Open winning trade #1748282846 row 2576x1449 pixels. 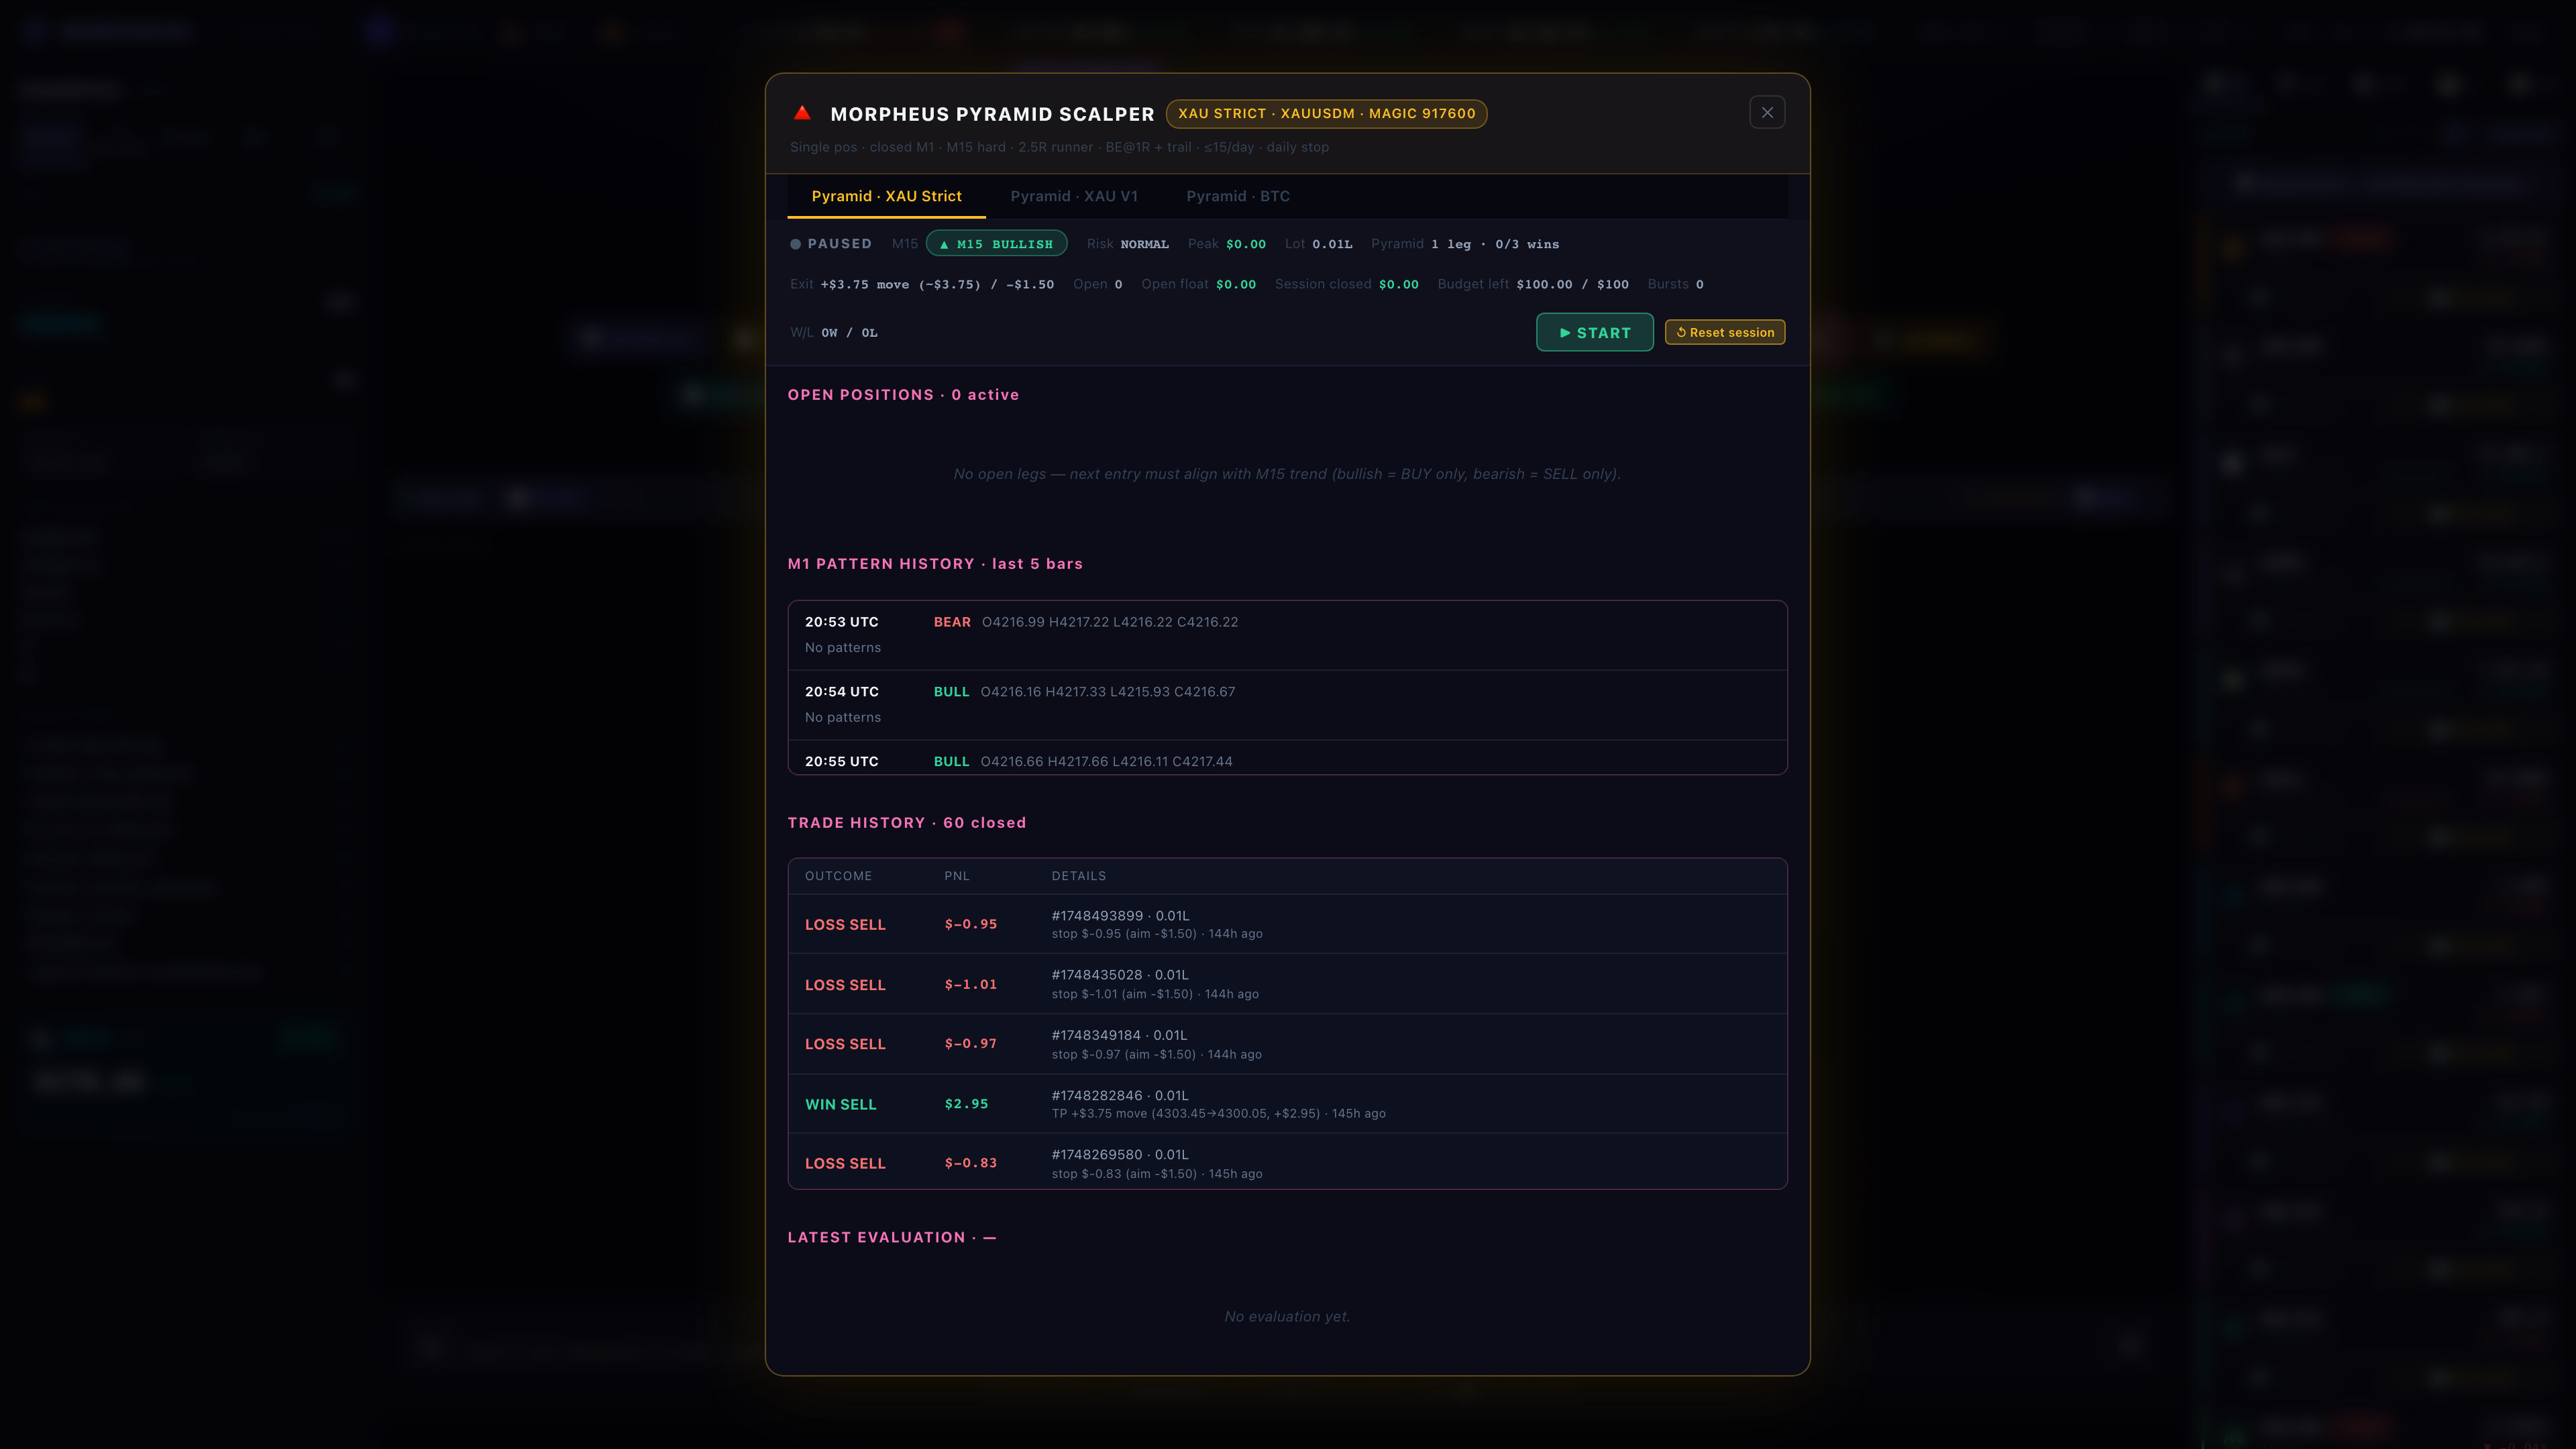click(x=1287, y=1104)
